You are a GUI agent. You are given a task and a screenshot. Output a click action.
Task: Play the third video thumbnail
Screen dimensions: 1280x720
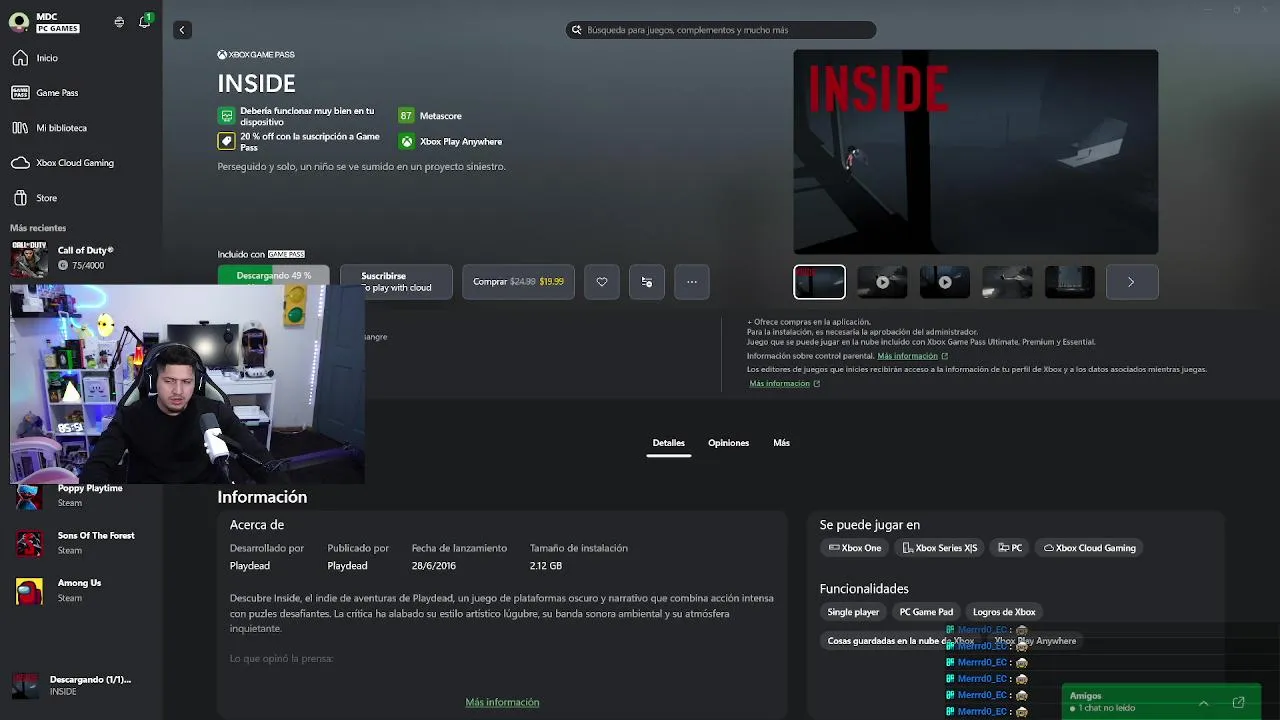(944, 282)
